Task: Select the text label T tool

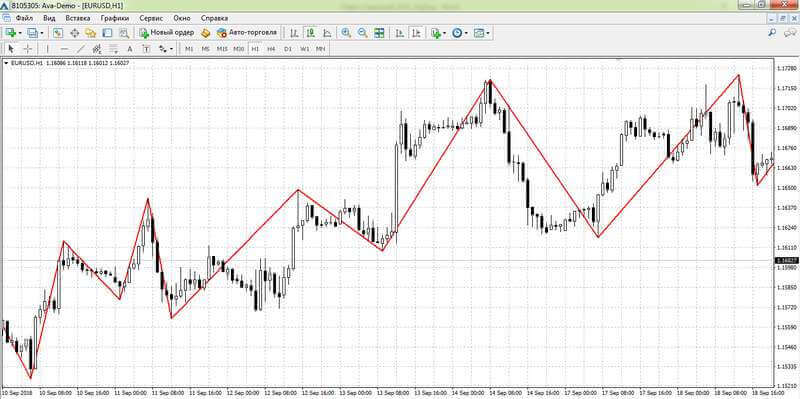Action: click(146, 49)
